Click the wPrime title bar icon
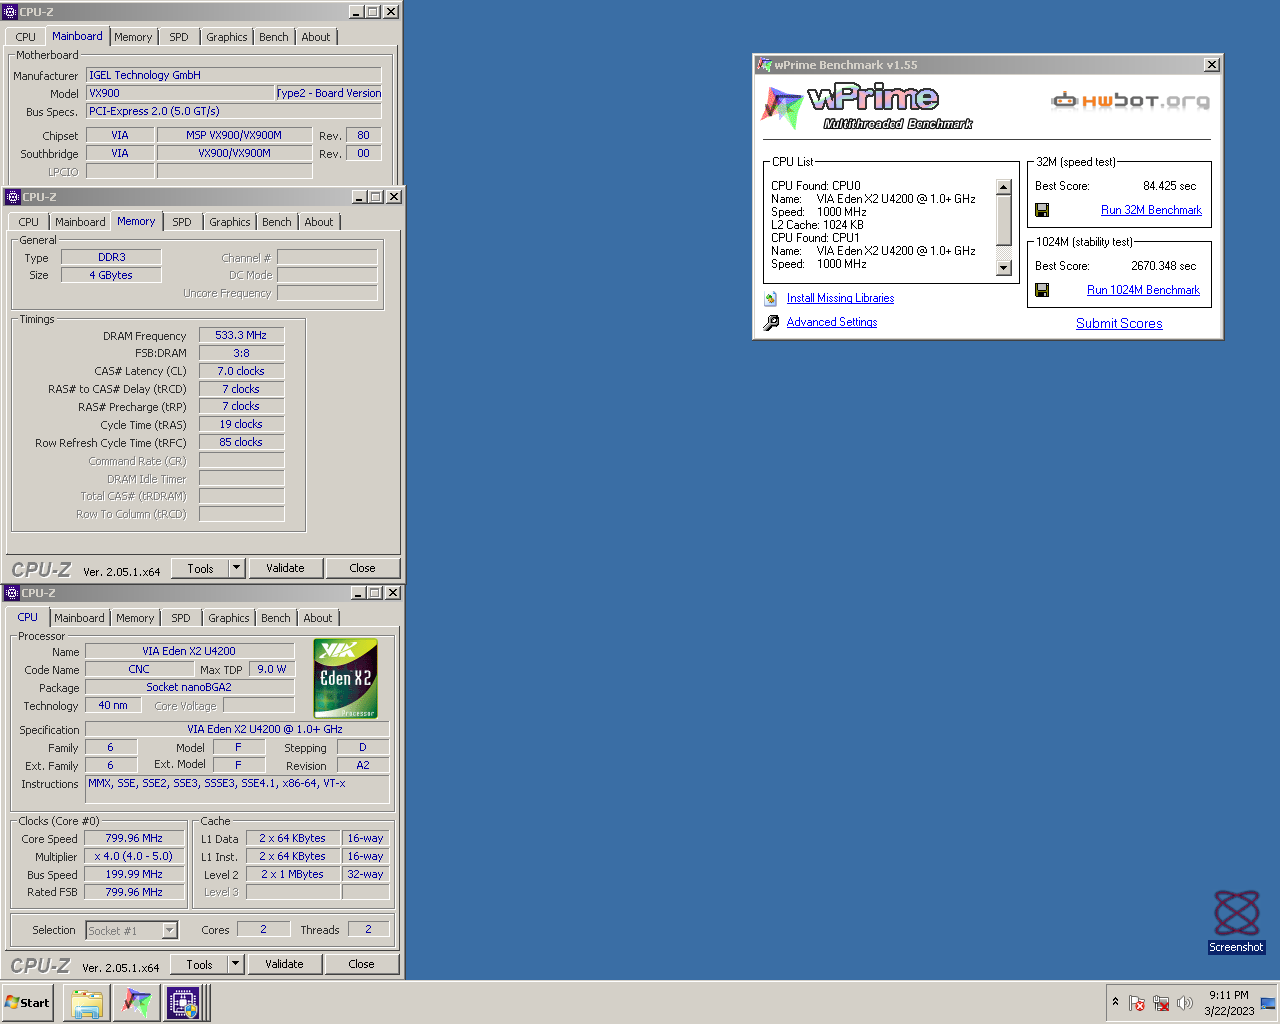The width and height of the screenshot is (1280, 1024). pyautogui.click(x=765, y=65)
